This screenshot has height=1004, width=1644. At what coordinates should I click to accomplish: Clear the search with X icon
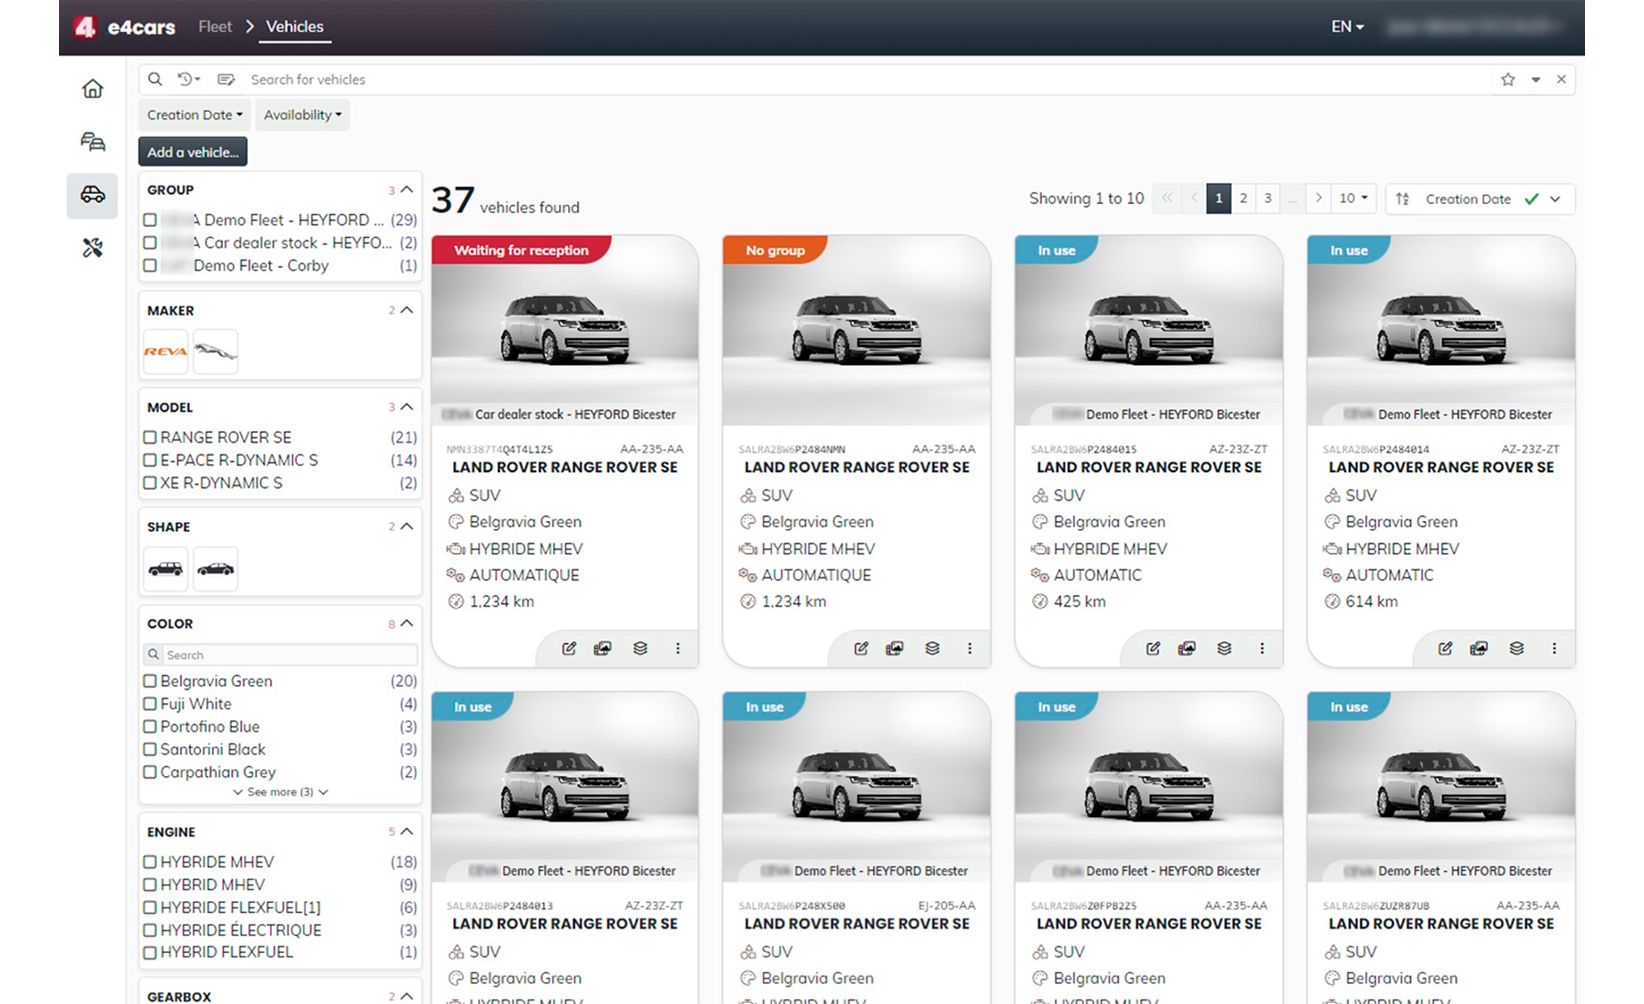(x=1561, y=79)
